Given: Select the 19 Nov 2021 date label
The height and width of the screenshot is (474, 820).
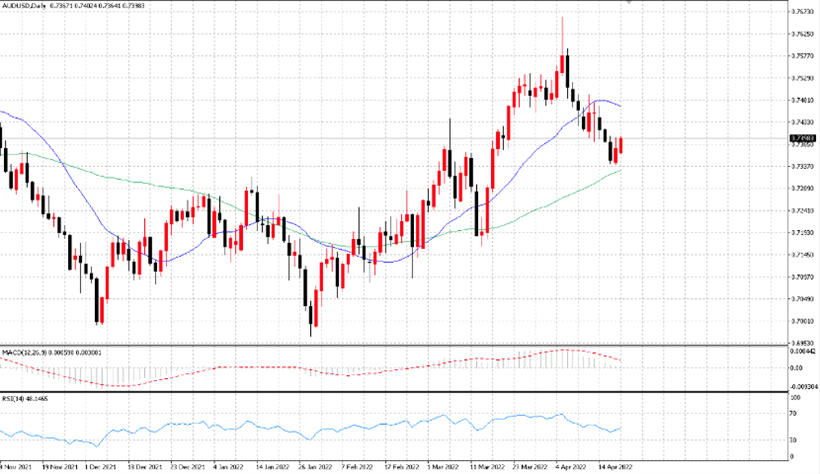Looking at the screenshot, I should (59, 467).
